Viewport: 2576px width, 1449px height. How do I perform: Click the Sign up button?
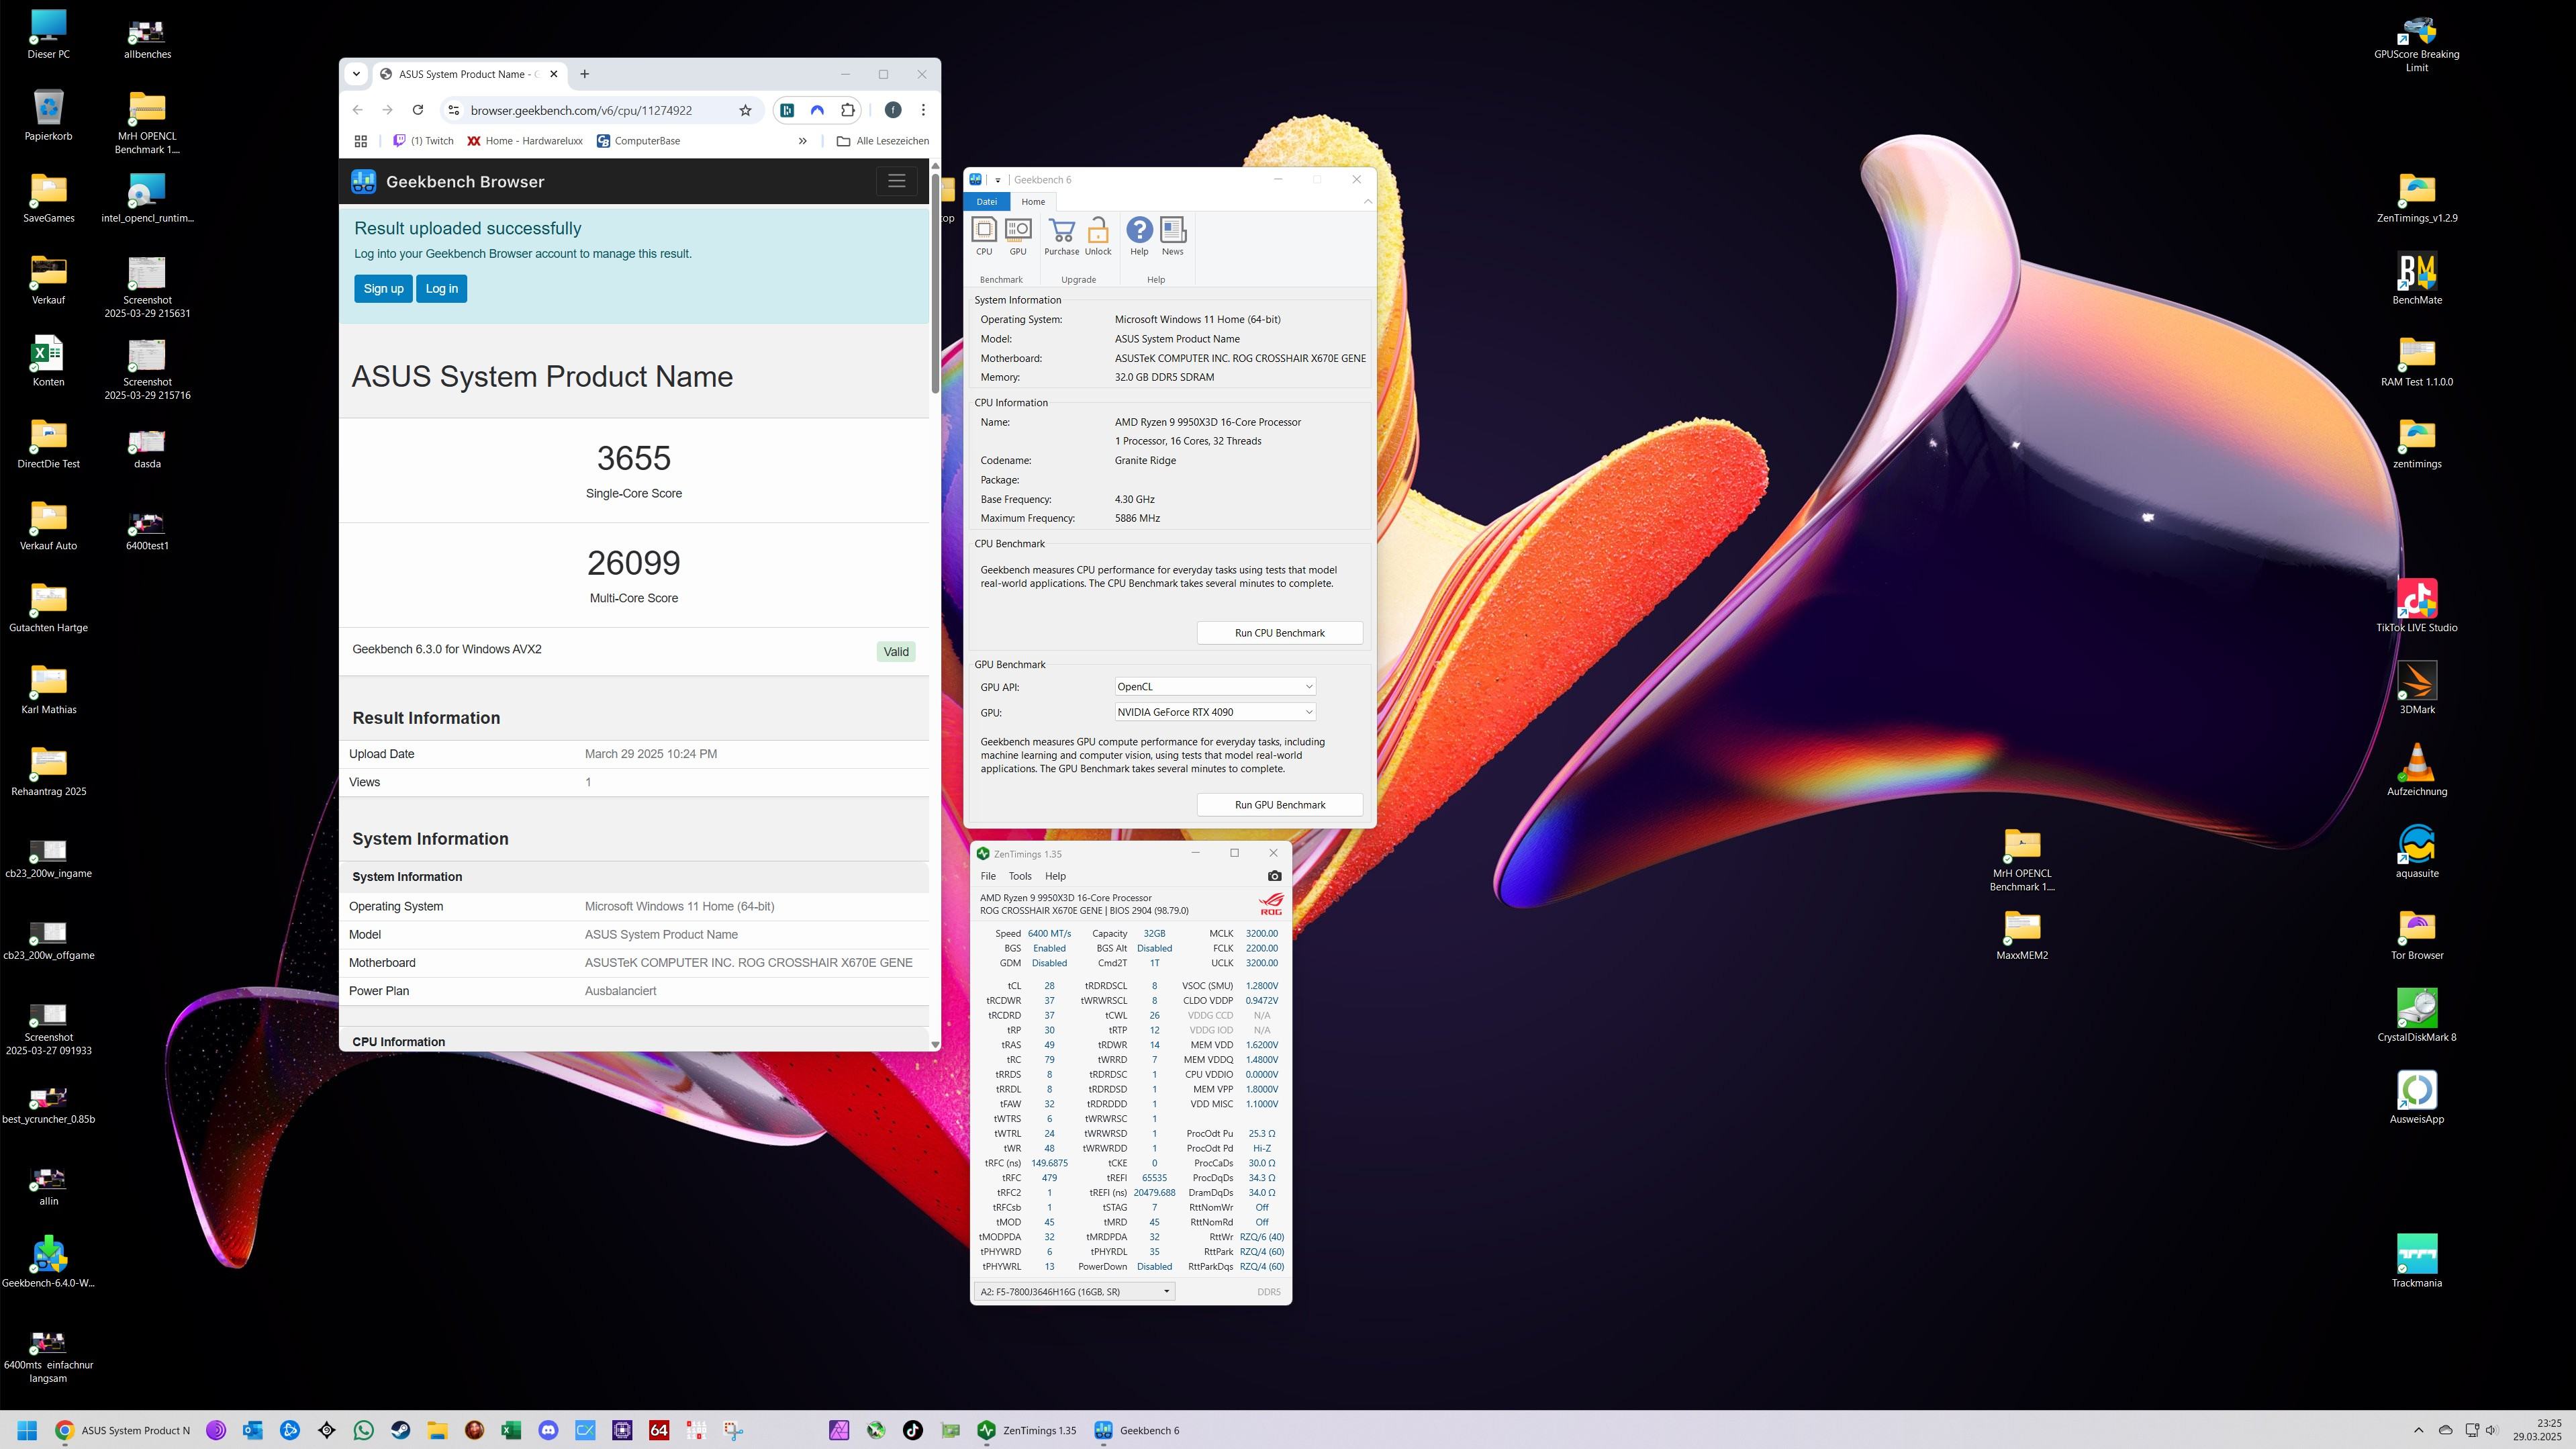pyautogui.click(x=383, y=289)
